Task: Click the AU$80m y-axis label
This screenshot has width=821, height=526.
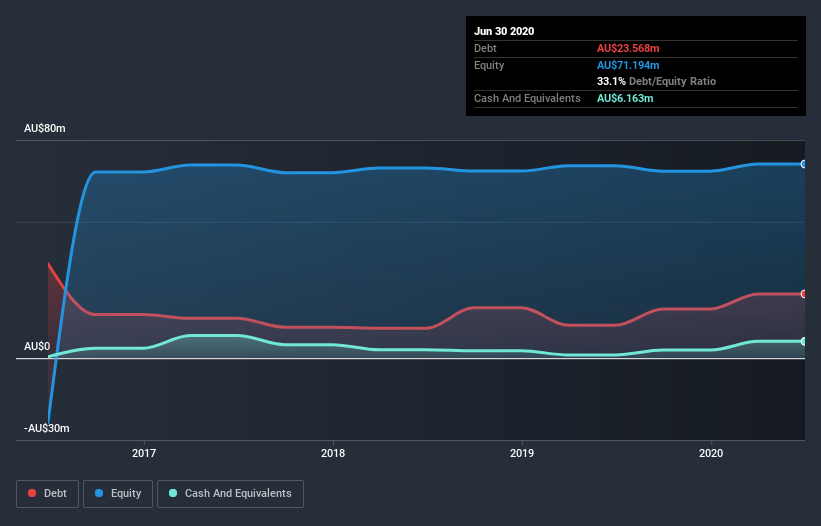Action: tap(45, 128)
